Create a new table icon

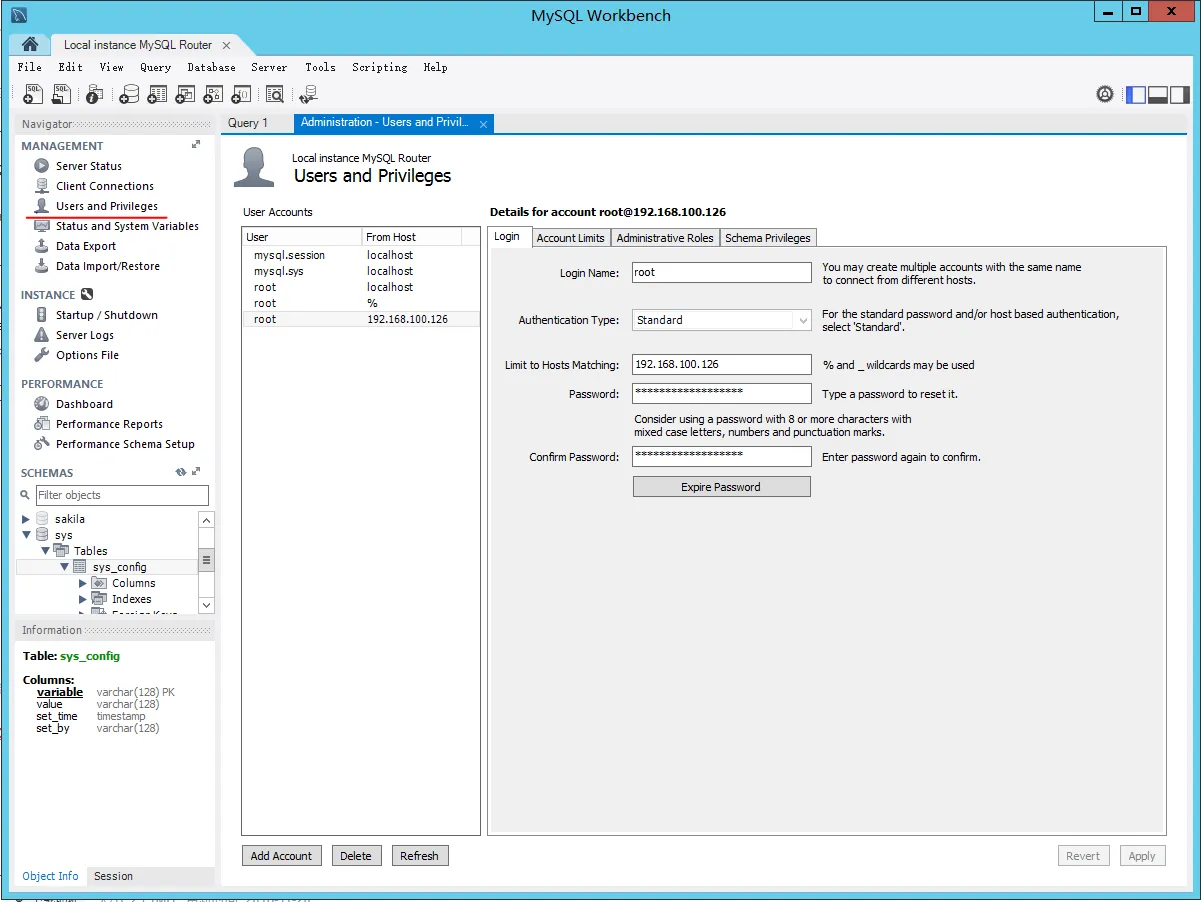pyautogui.click(x=157, y=94)
